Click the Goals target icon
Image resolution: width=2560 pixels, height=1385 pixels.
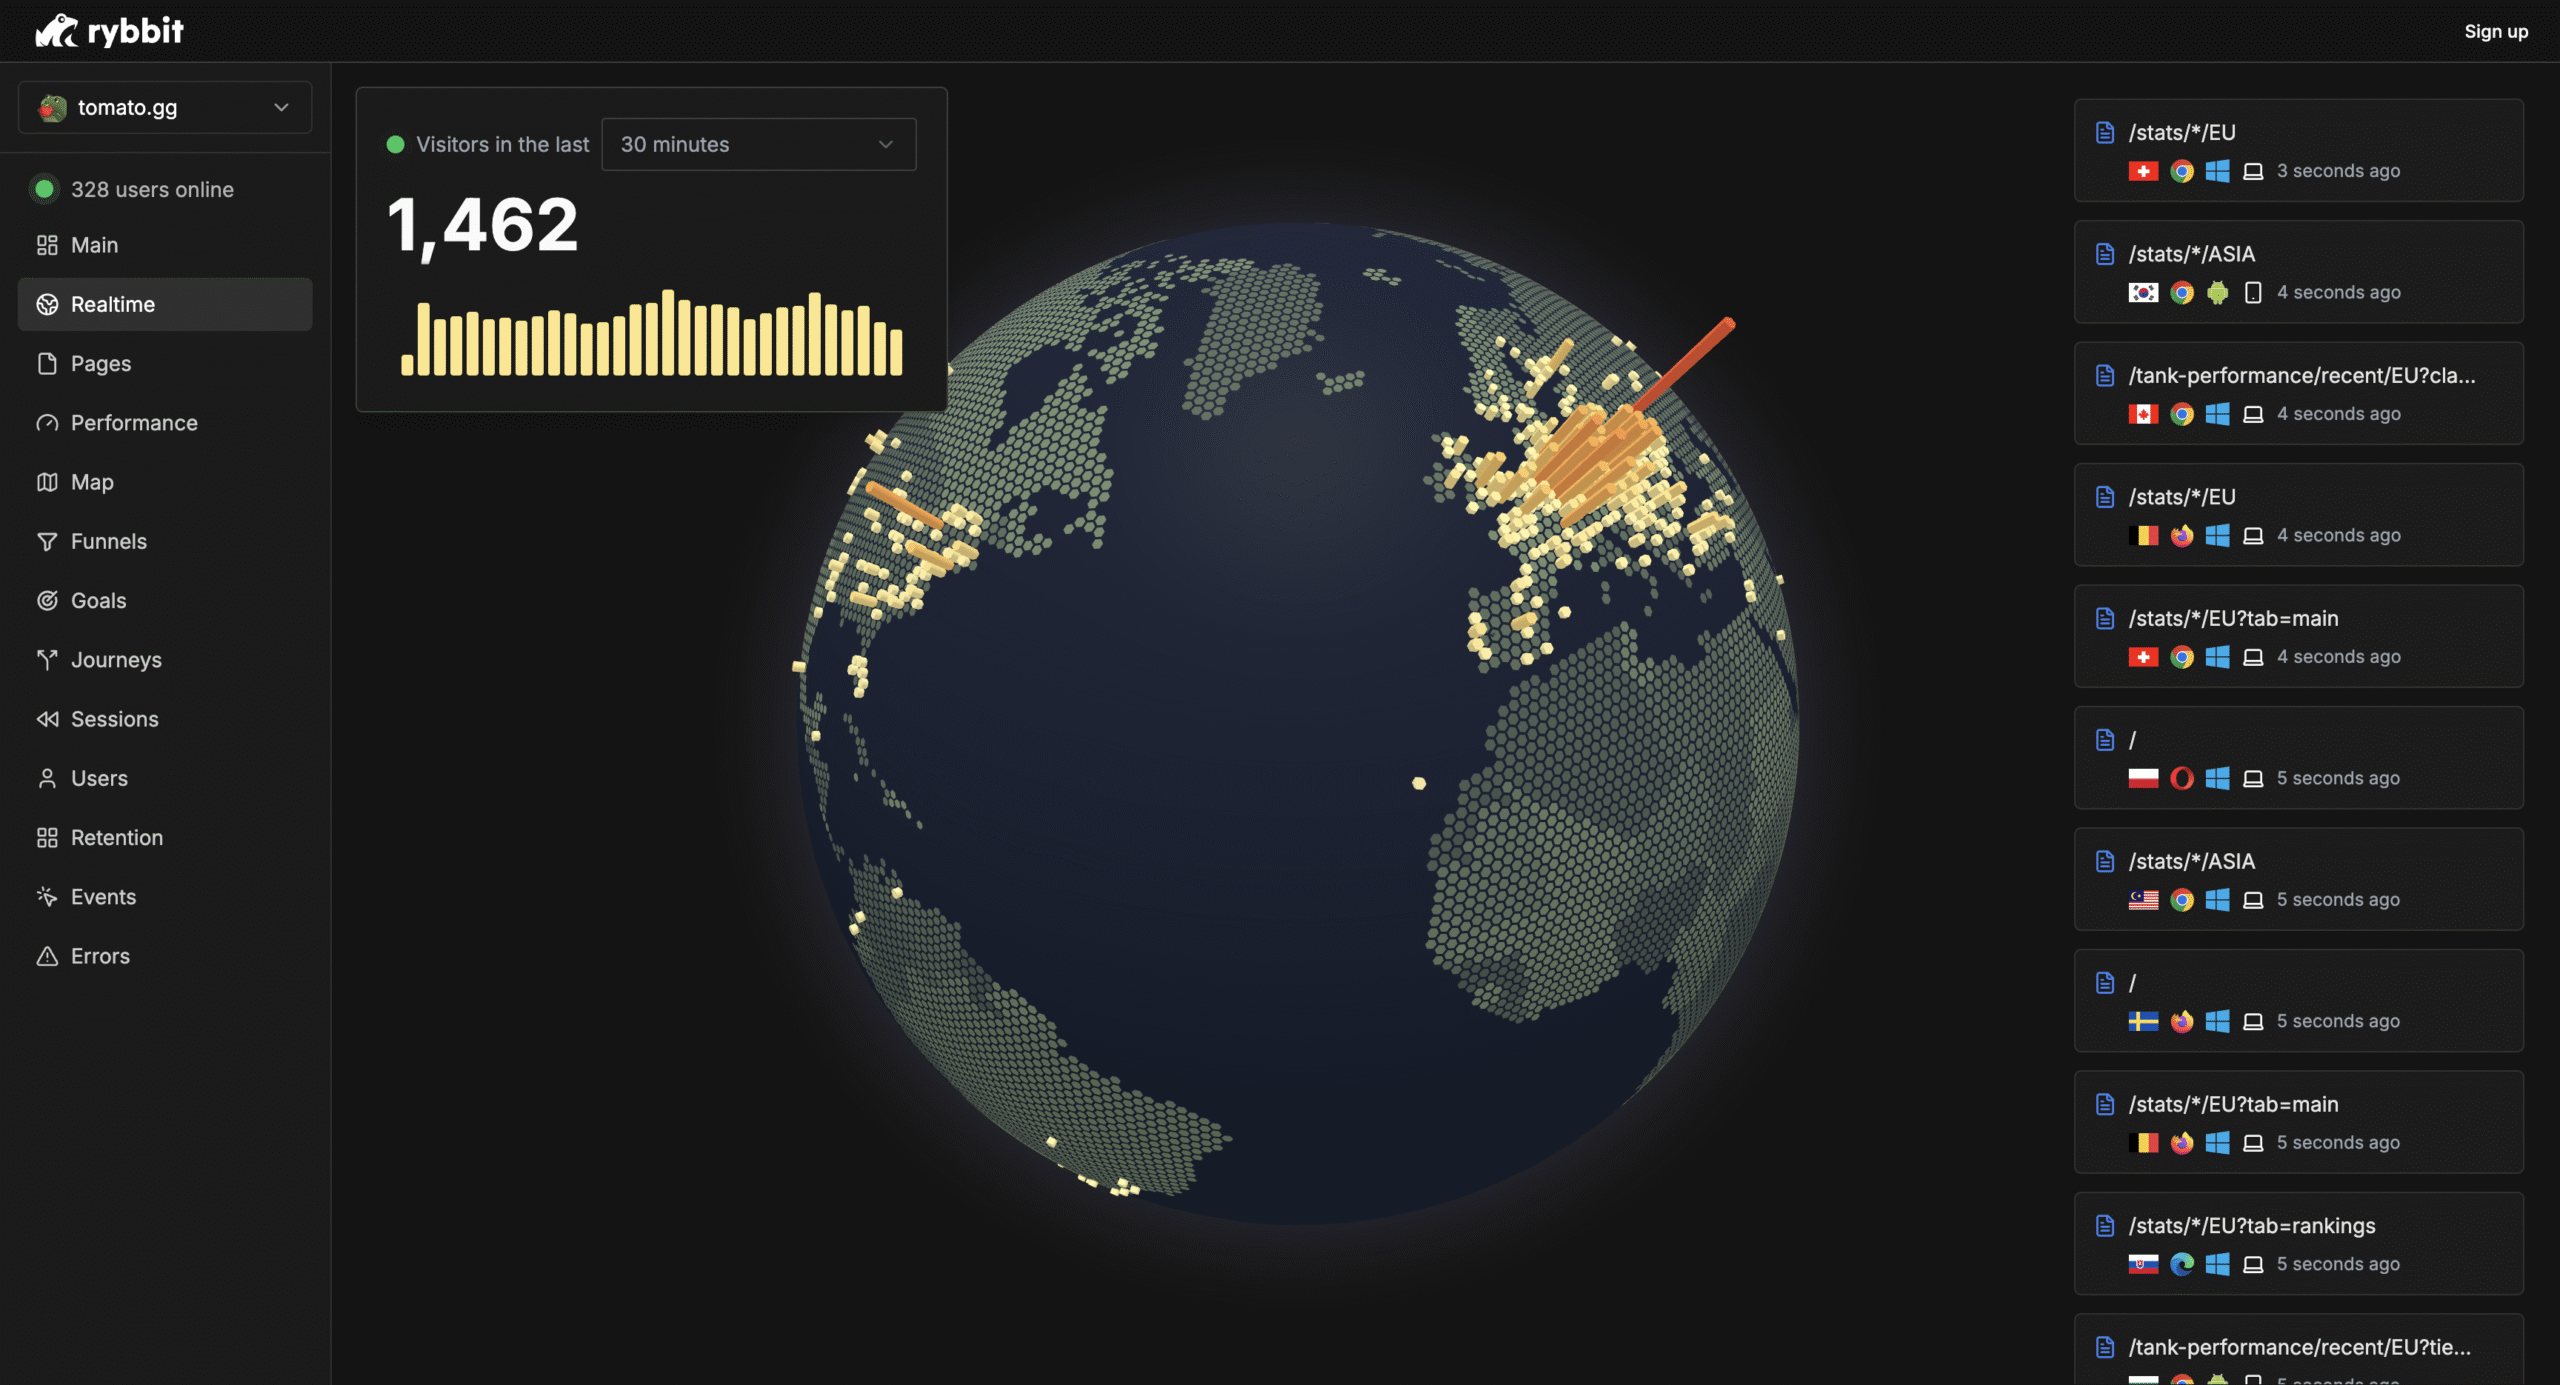pos(47,600)
